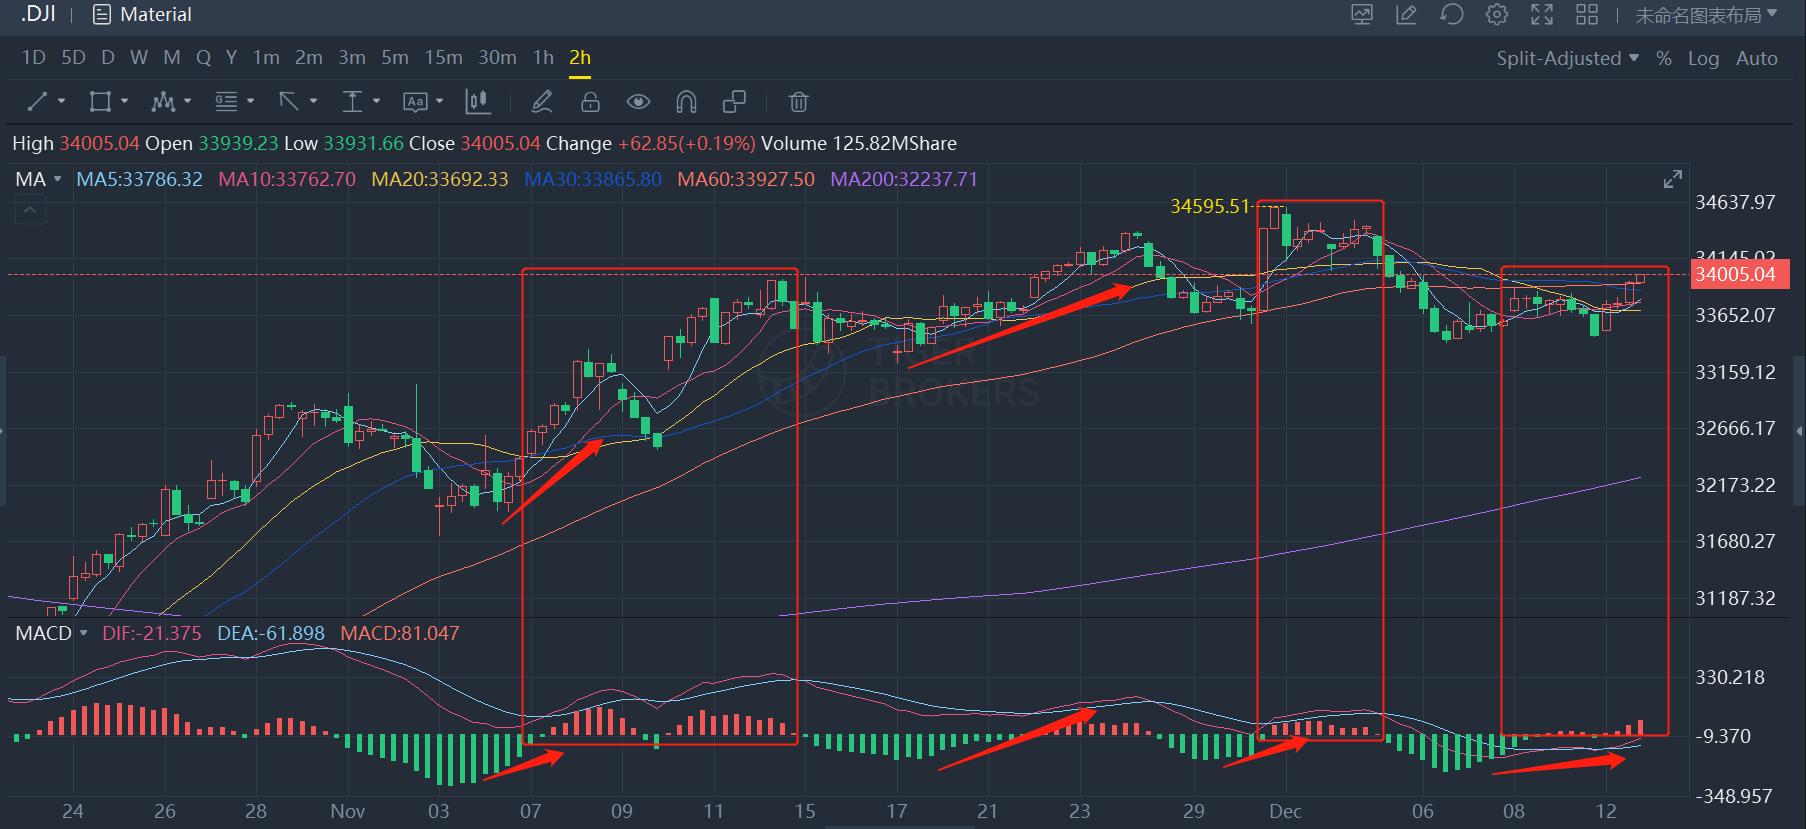Enter fullscreen with the expand-arrows icon
Screen dimensions: 1806x829
(1542, 14)
